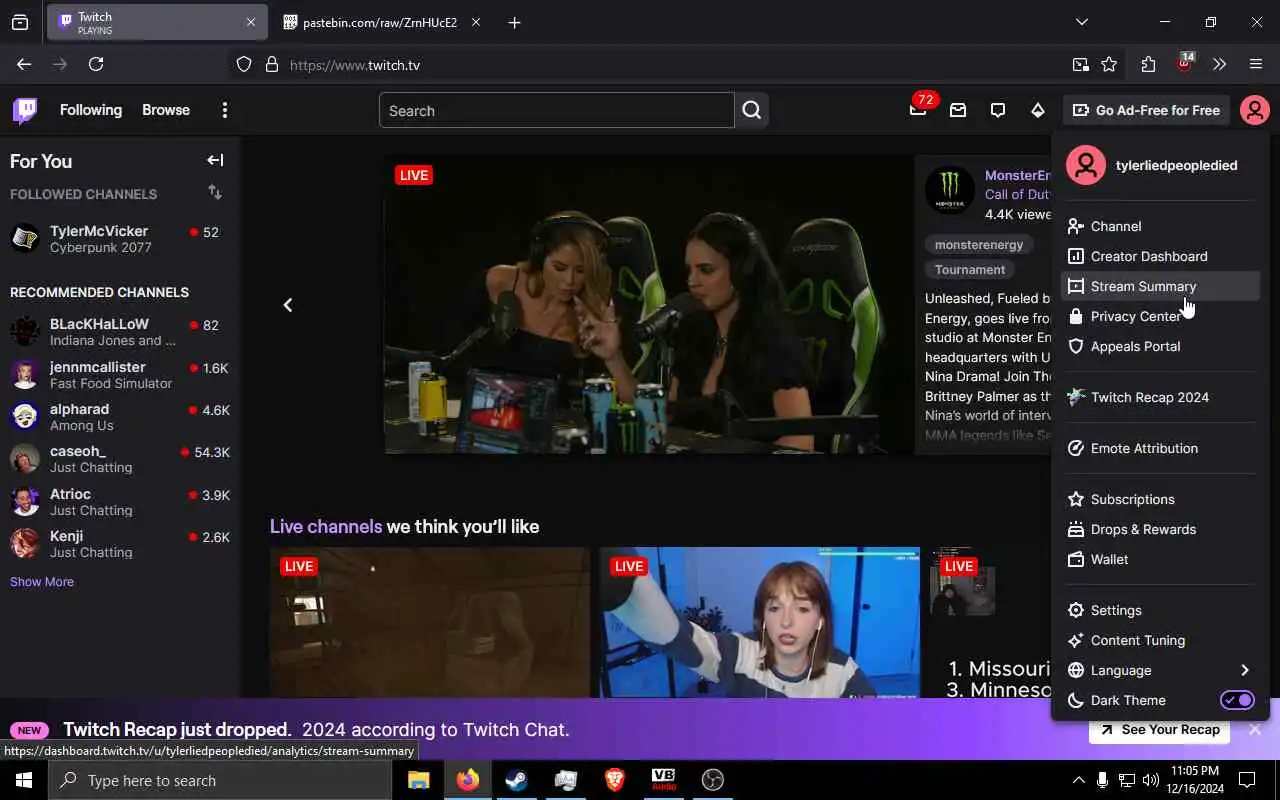
Task: Open Settings from the user menu
Action: (1160, 610)
